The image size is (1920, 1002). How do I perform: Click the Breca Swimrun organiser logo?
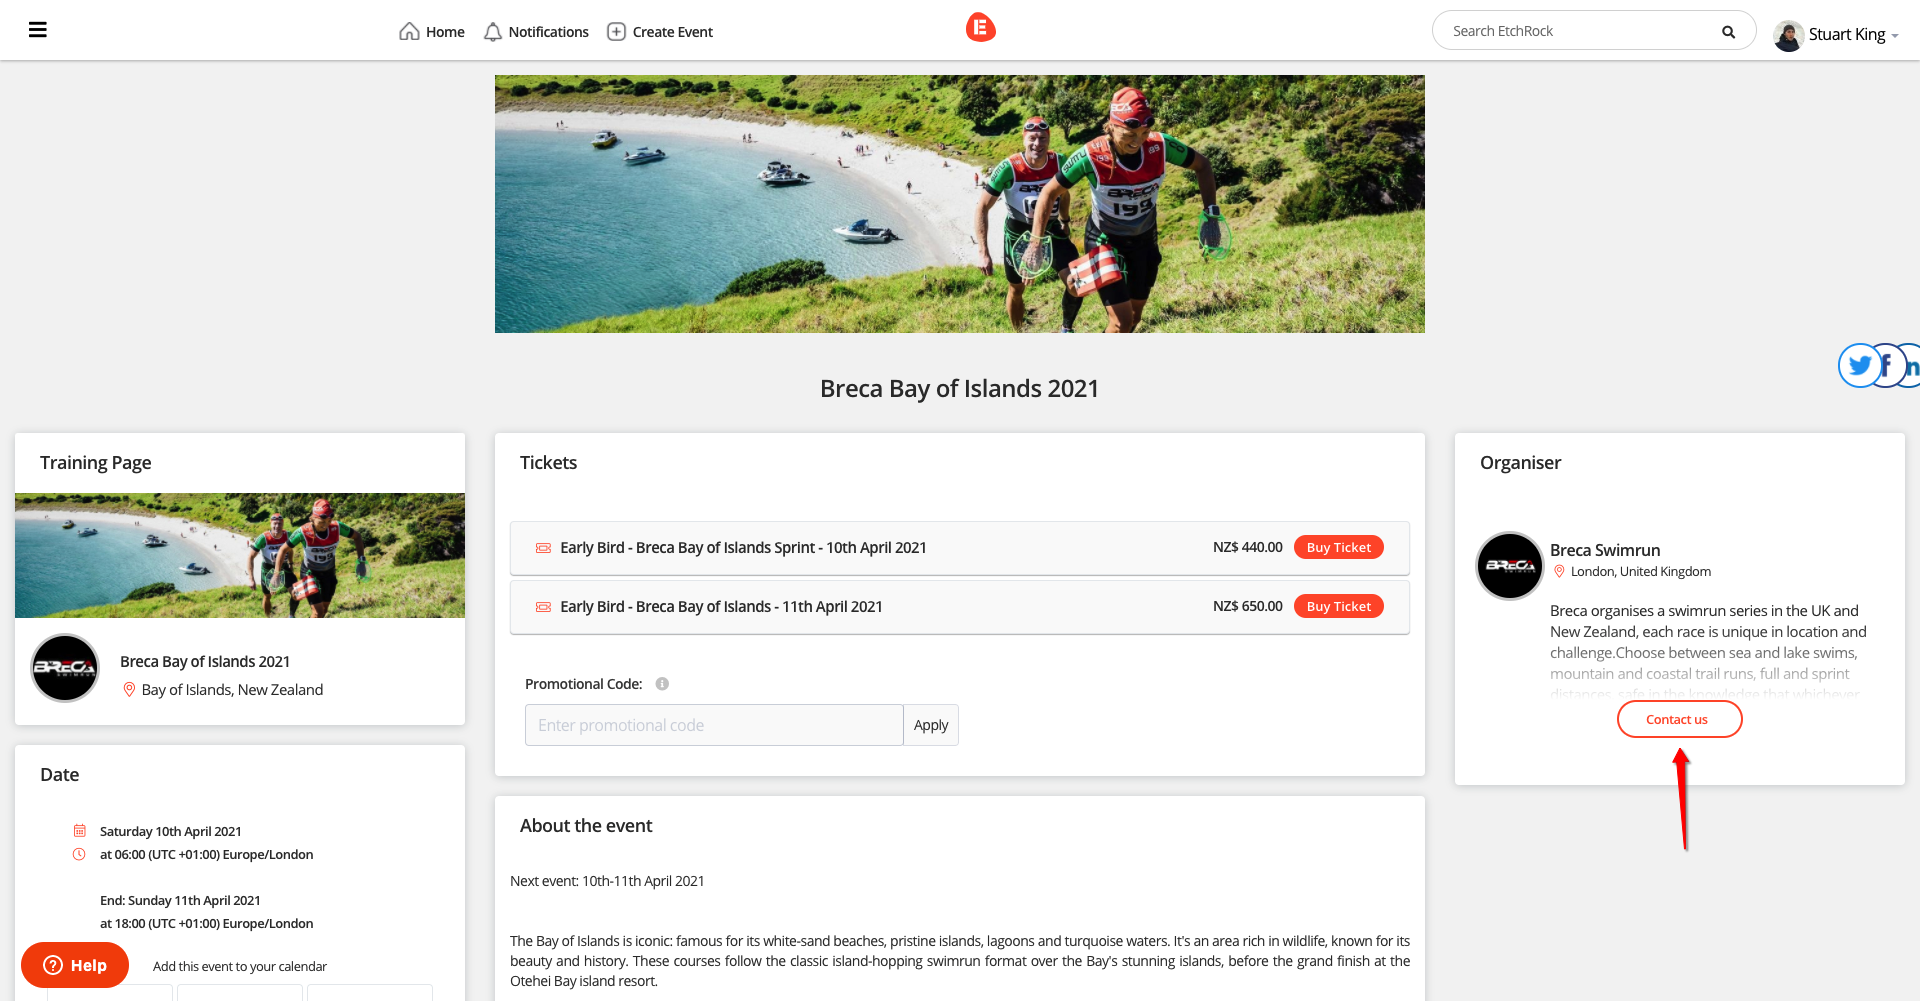click(1510, 566)
